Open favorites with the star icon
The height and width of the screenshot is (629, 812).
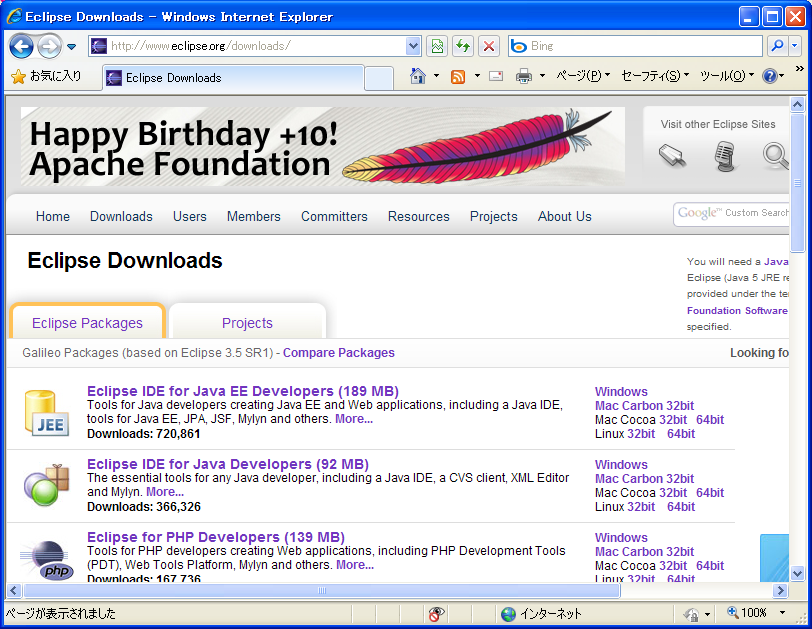click(18, 77)
